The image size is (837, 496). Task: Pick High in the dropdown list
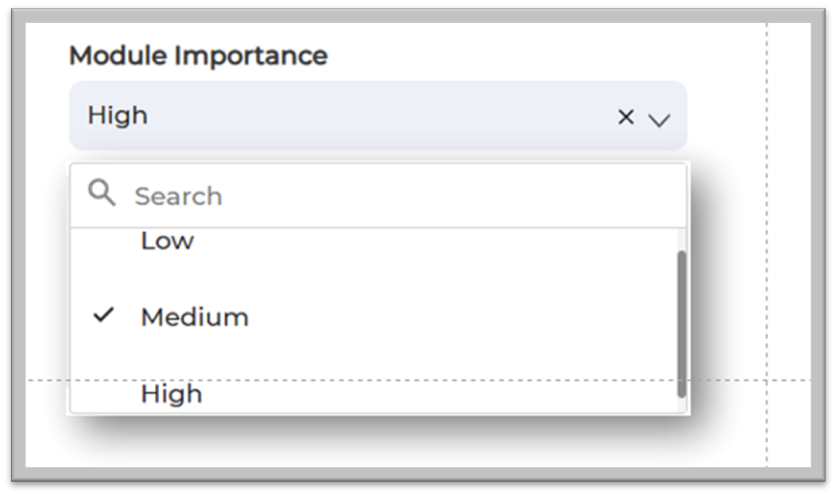point(171,395)
